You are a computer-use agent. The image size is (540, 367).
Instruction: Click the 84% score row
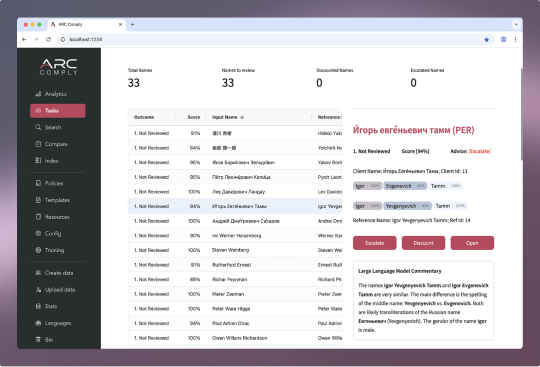click(x=235, y=148)
